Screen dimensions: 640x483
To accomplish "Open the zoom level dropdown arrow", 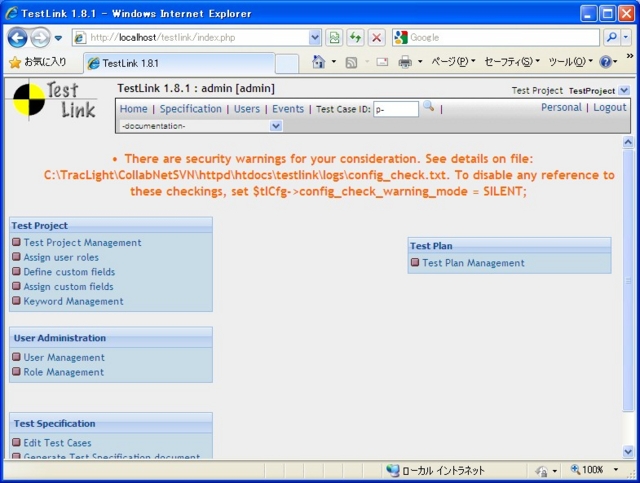I will point(616,470).
